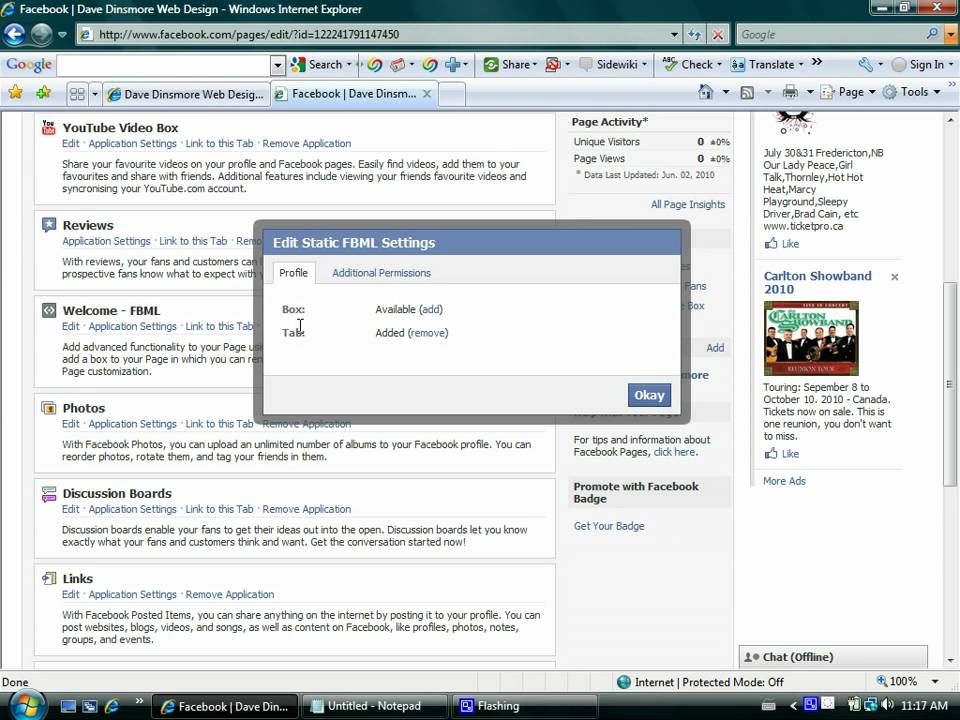Viewport: 960px width, 720px height.
Task: Click the search magnifier in Google search box
Action: [x=932, y=34]
